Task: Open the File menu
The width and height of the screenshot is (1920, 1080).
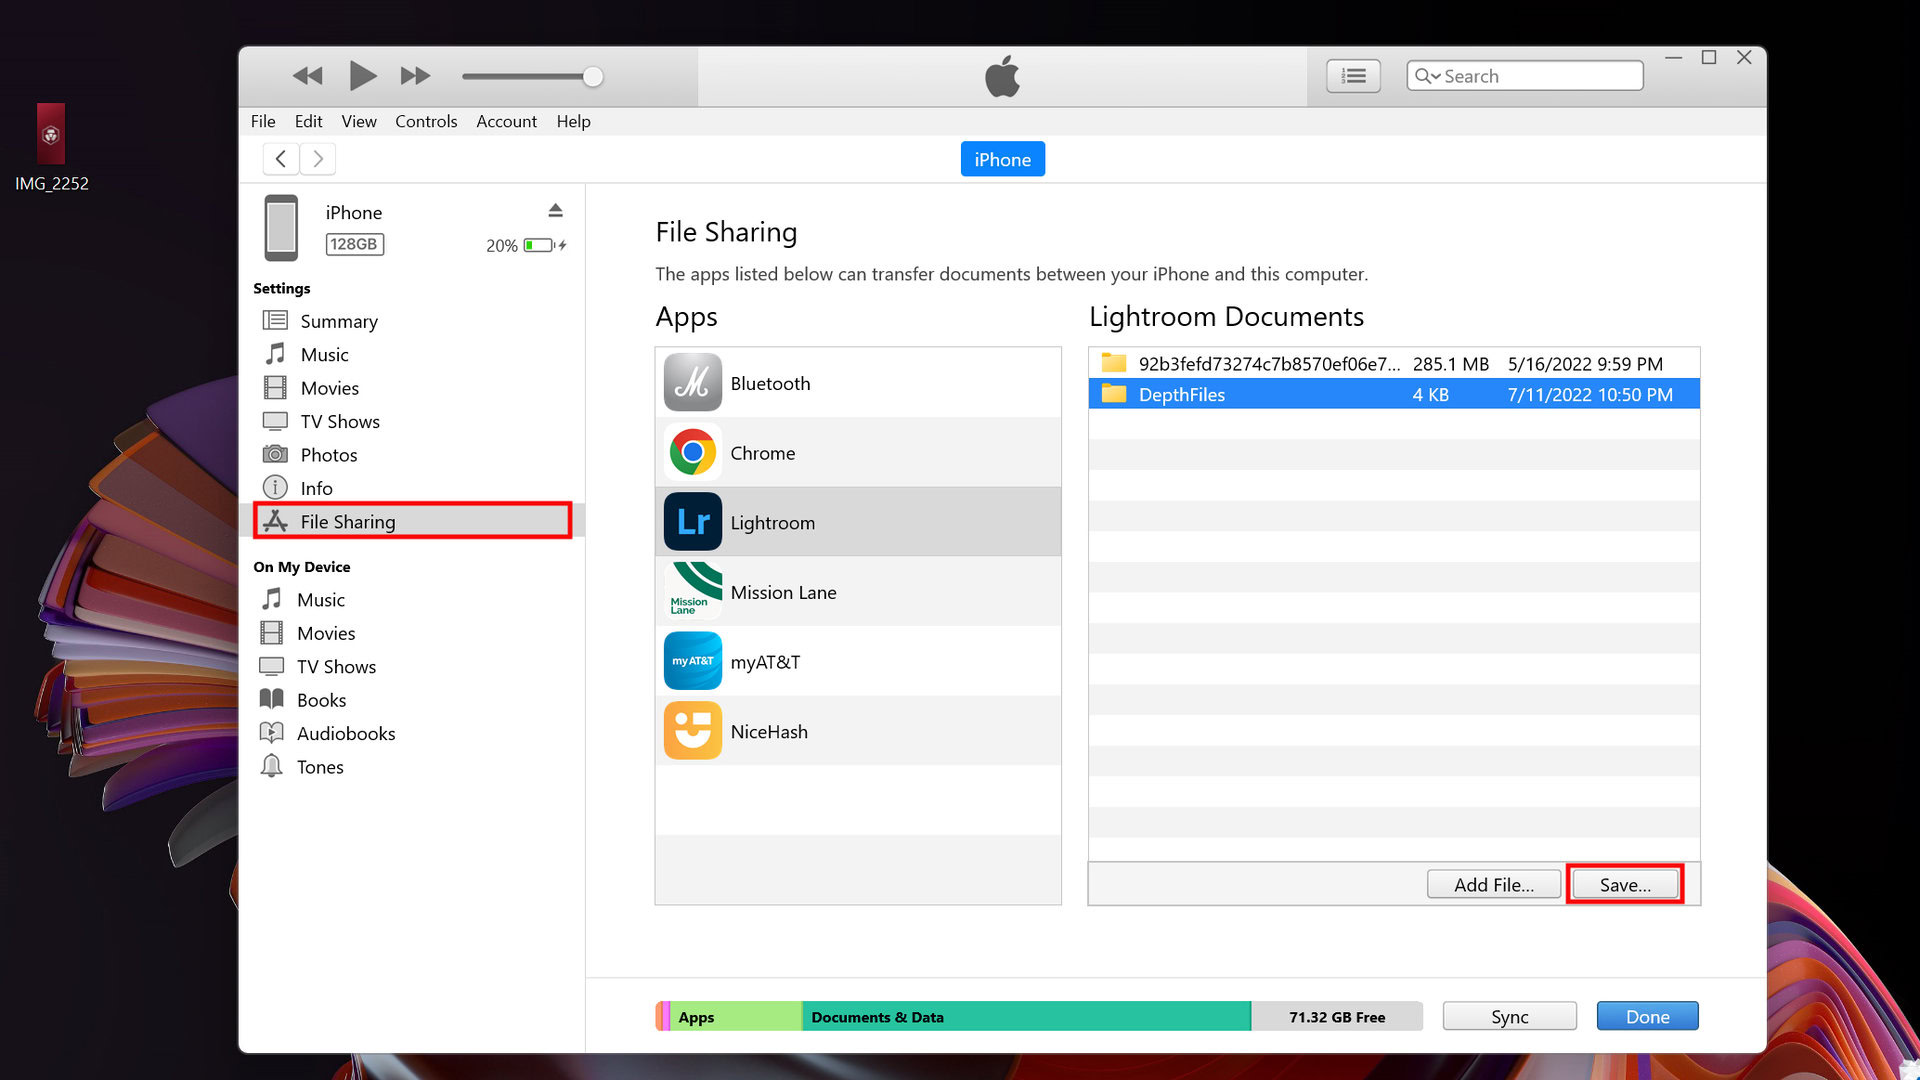Action: tap(263, 121)
